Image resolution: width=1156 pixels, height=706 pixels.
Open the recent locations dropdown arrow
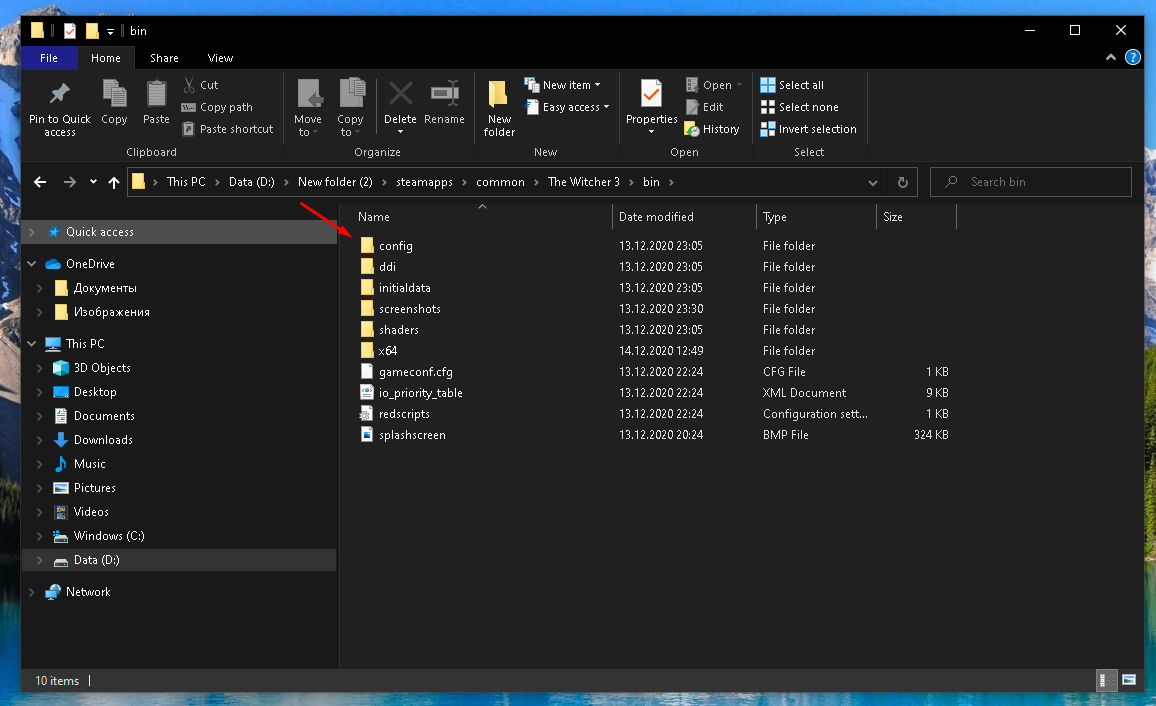click(93, 182)
